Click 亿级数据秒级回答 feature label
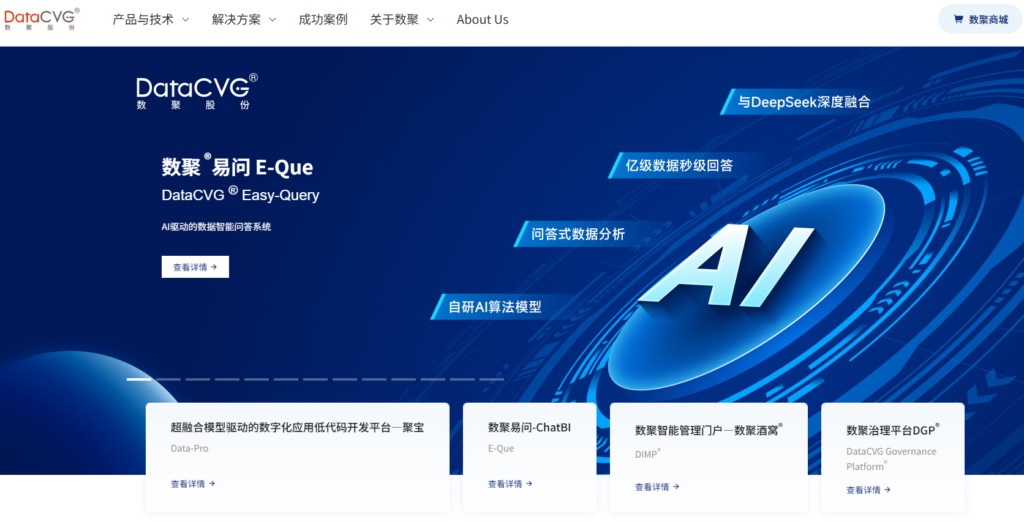 click(679, 165)
